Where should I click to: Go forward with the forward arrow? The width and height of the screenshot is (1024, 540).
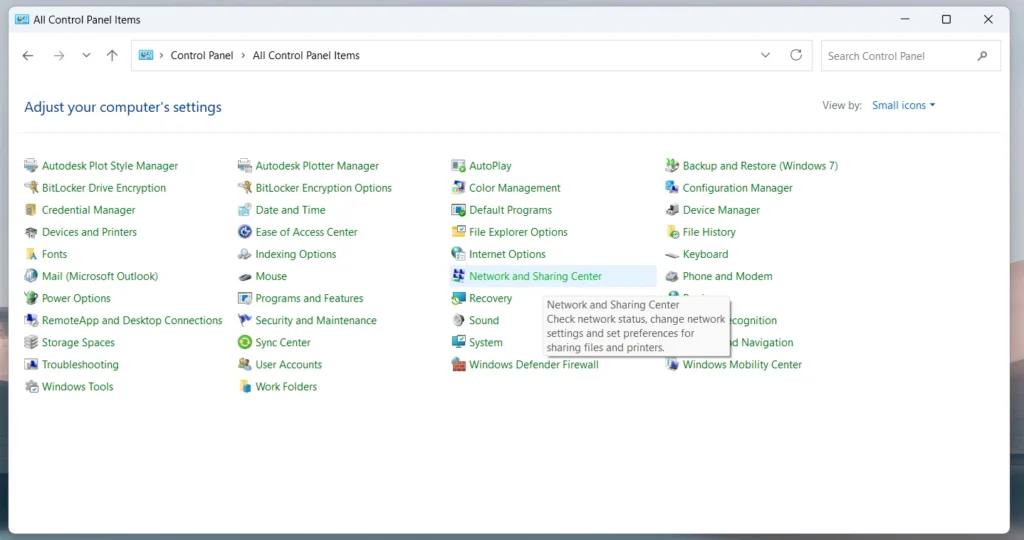[59, 56]
